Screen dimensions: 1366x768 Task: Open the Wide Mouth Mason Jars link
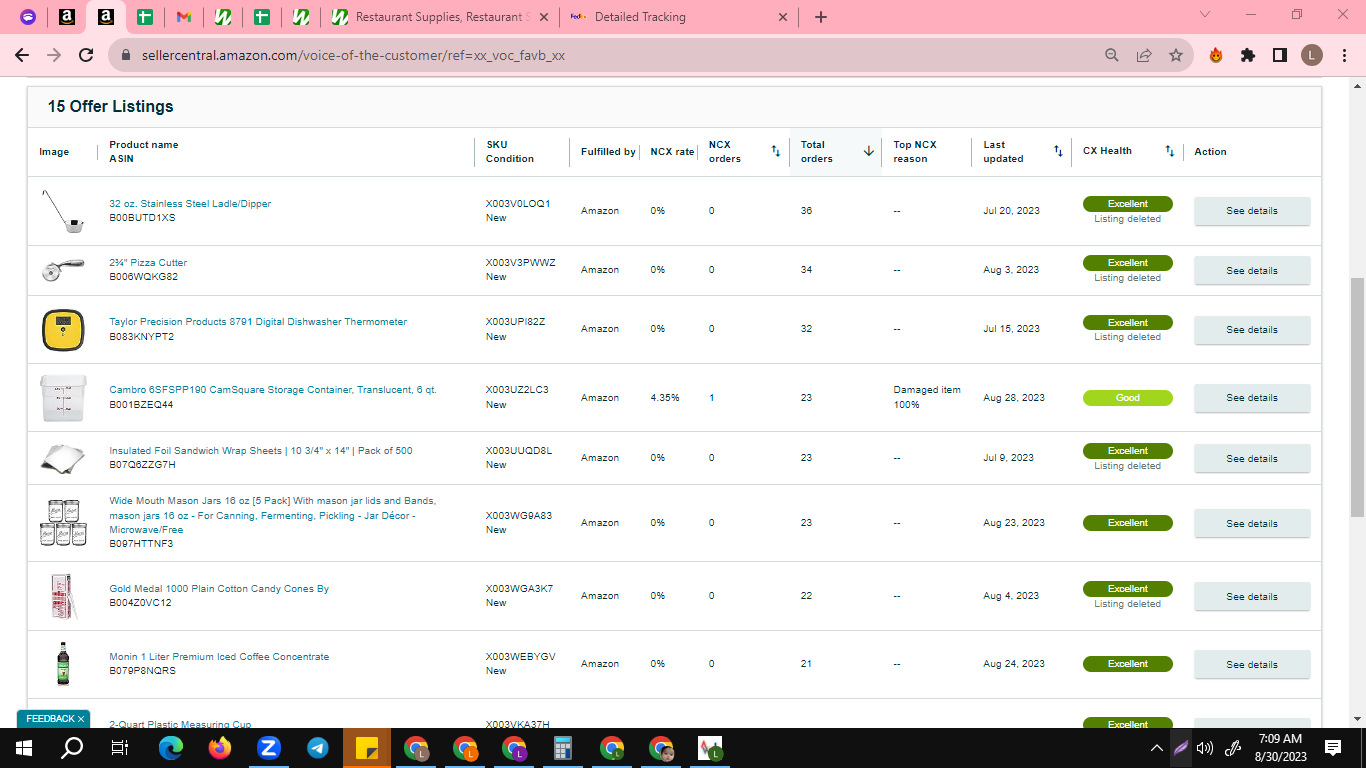coord(273,515)
